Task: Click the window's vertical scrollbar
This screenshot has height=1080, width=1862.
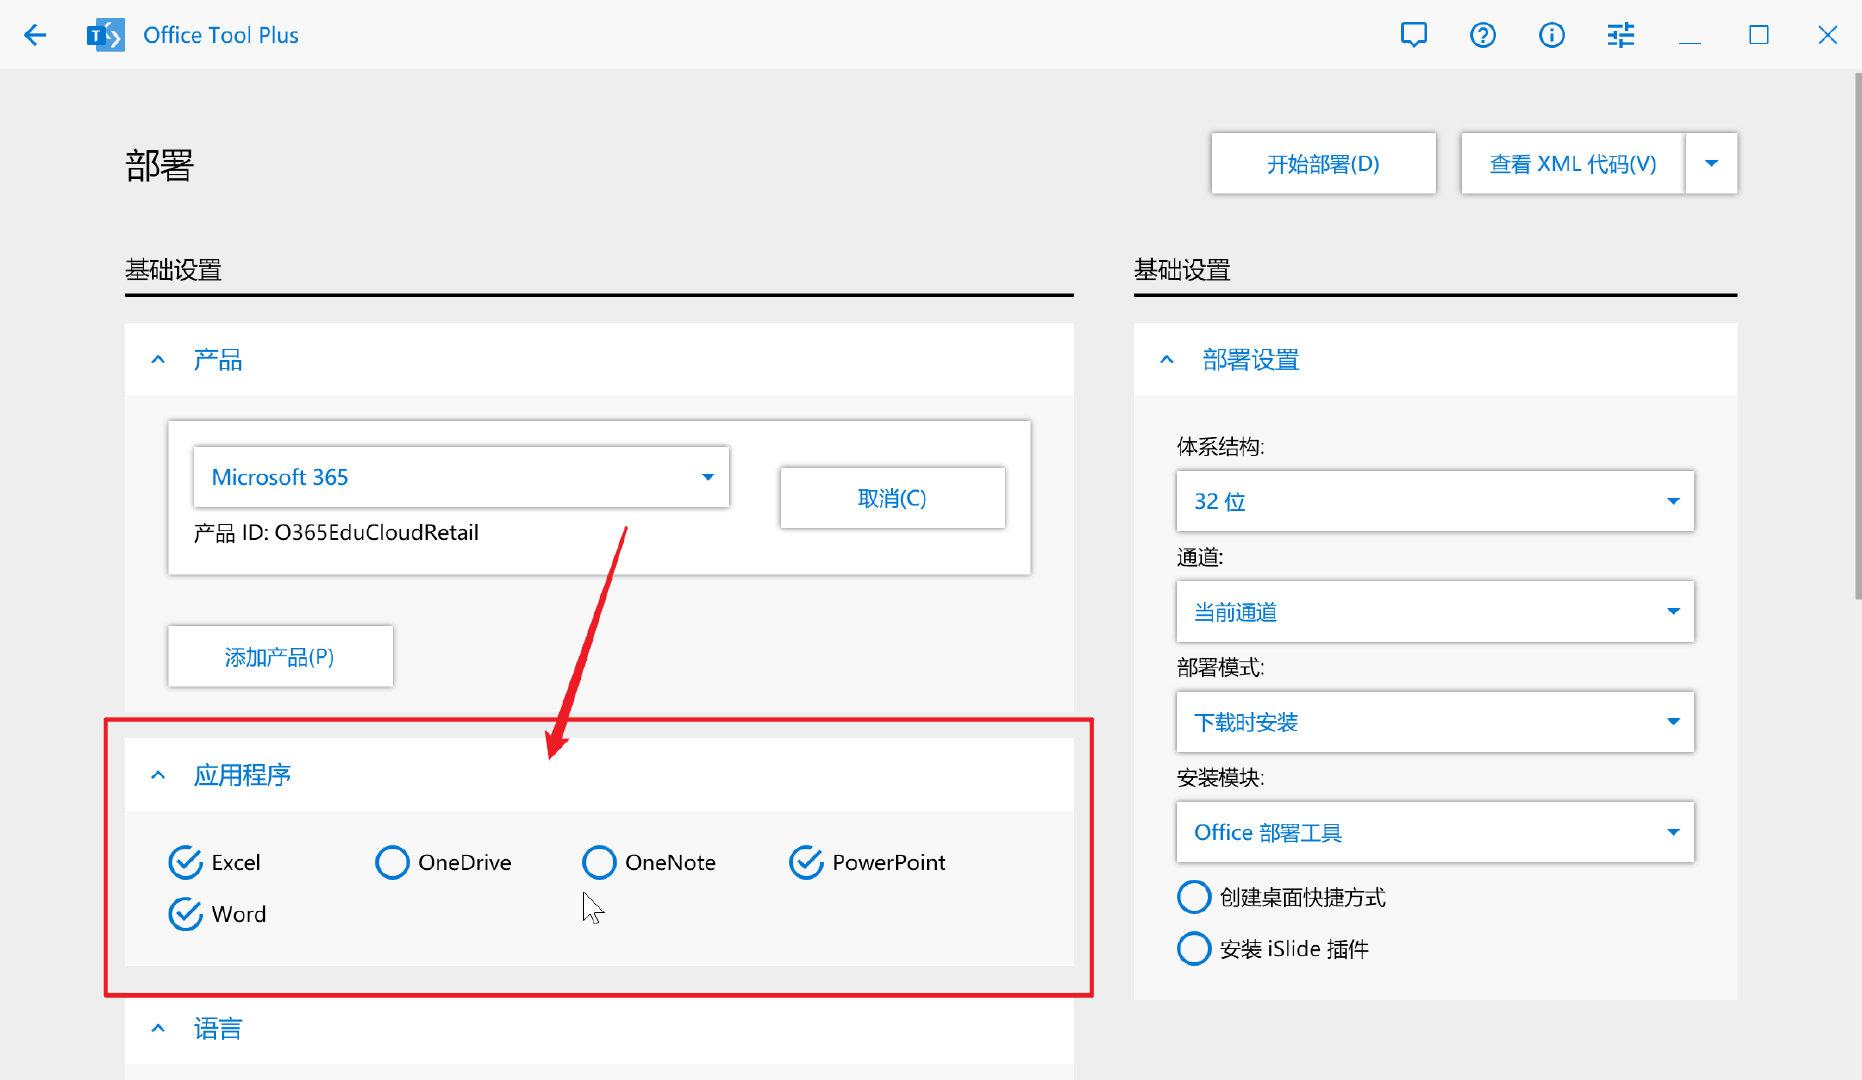Action: tap(1858, 335)
